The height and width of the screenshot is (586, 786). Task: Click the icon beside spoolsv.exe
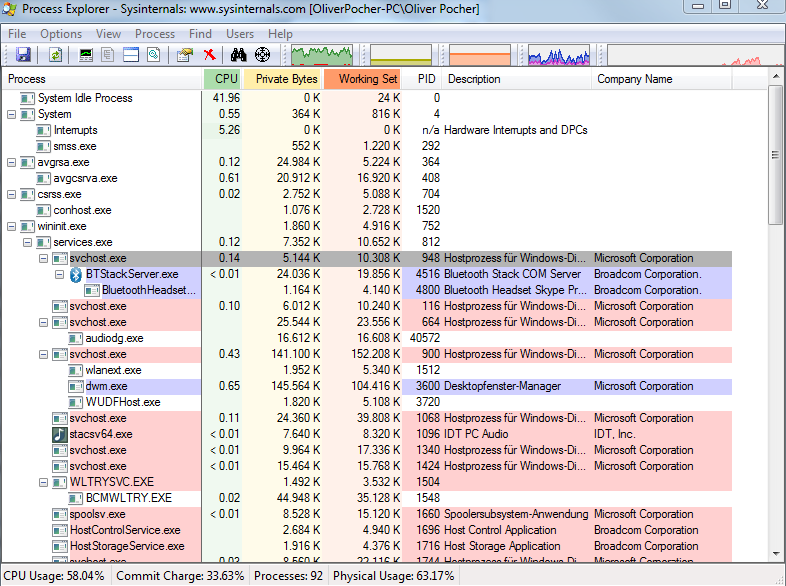click(60, 514)
